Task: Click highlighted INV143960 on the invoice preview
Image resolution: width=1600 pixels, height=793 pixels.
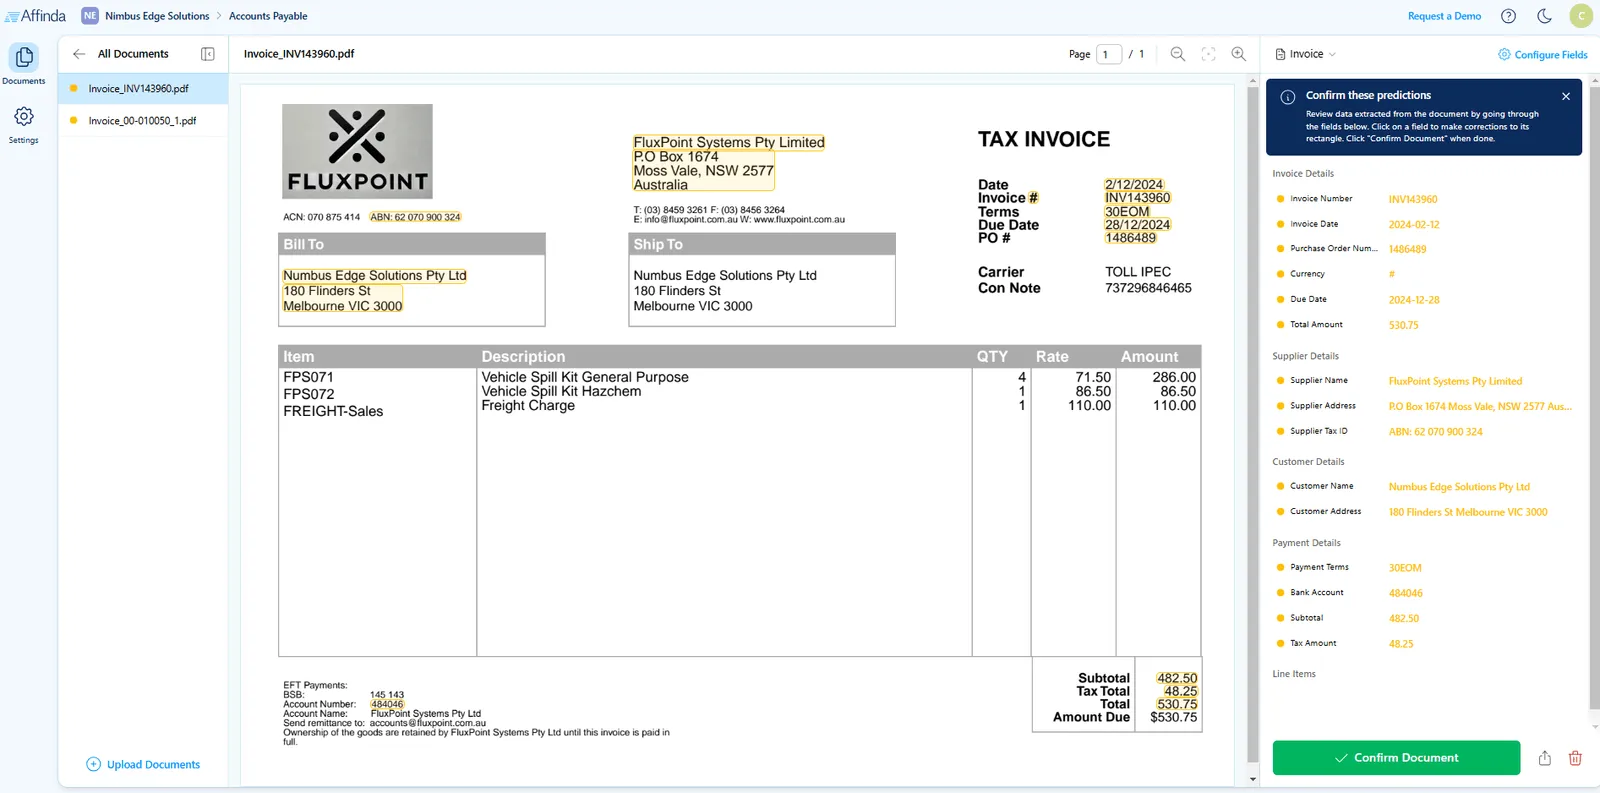Action: [1137, 198]
